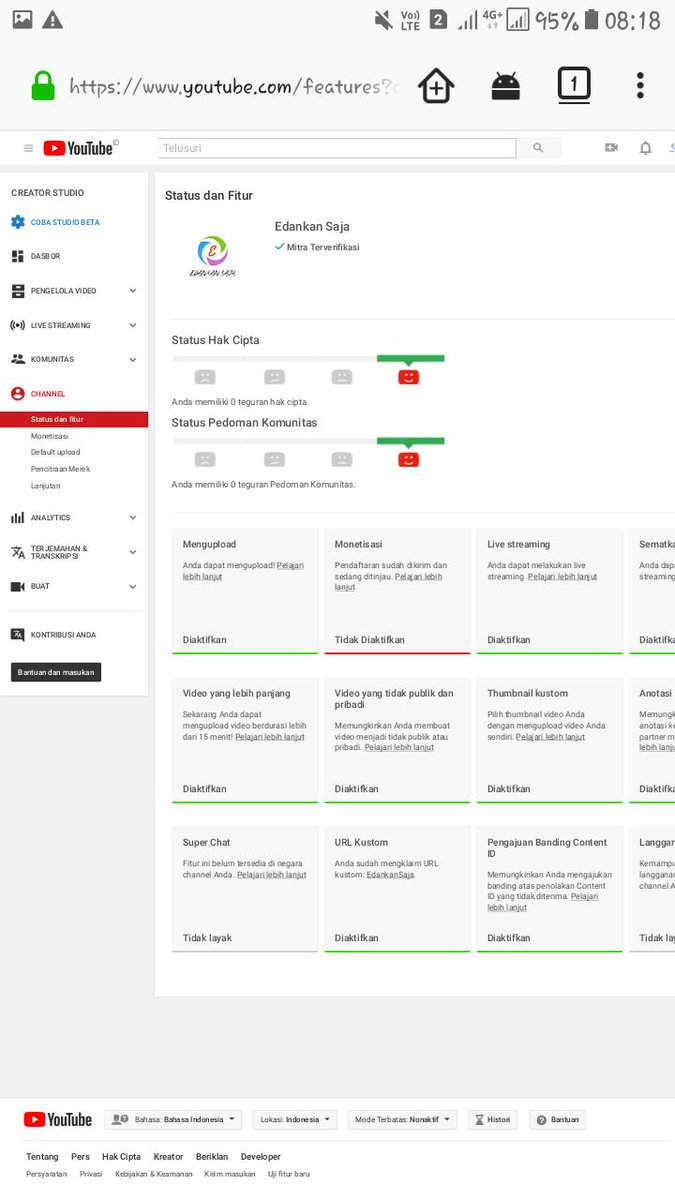Open the Bahasa Indonesia language dropdown
This screenshot has height=1200, width=675.
[173, 1120]
